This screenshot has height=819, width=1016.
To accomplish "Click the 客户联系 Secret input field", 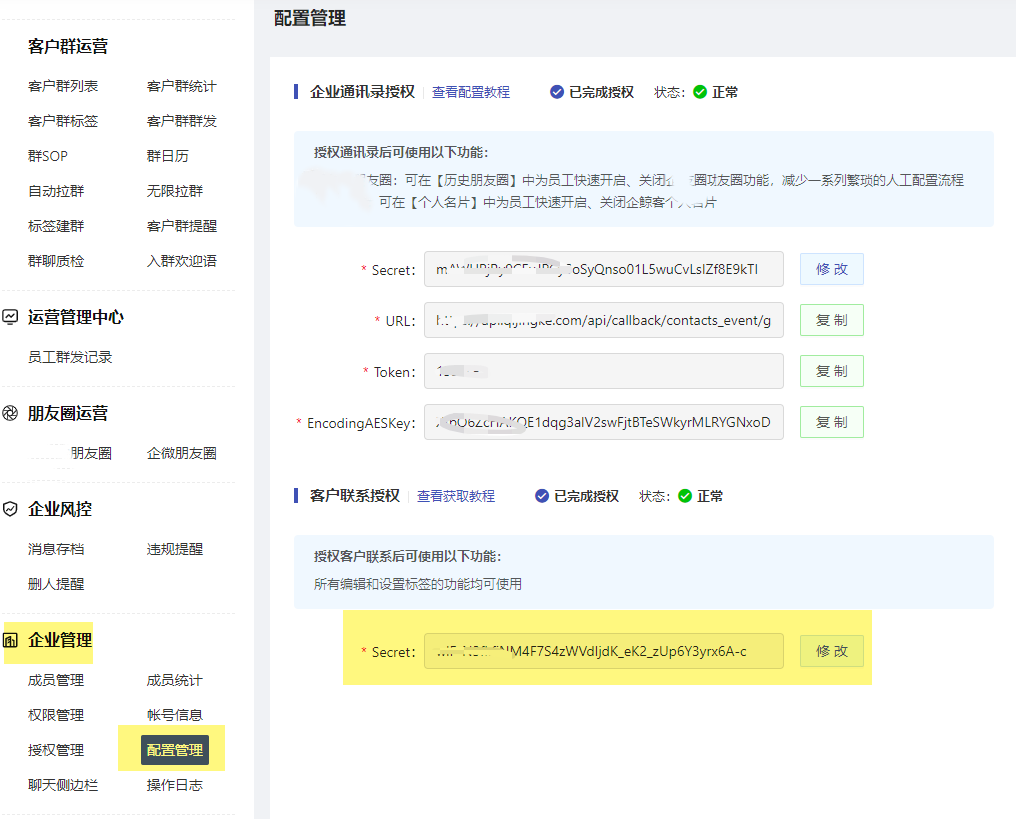I will (x=604, y=651).
